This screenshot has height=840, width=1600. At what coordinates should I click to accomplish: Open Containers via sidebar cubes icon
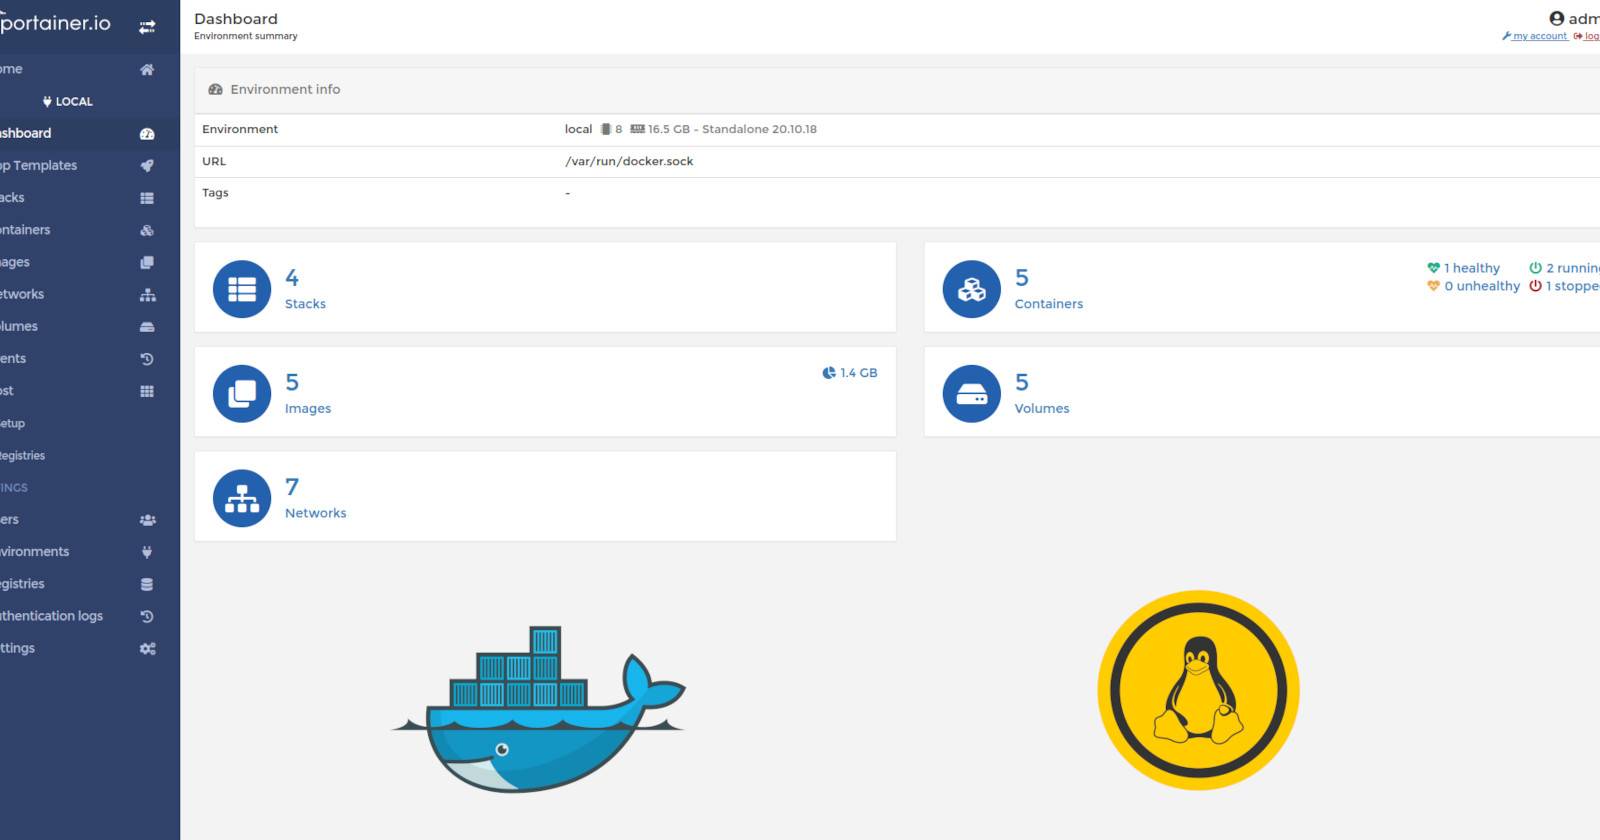point(147,230)
